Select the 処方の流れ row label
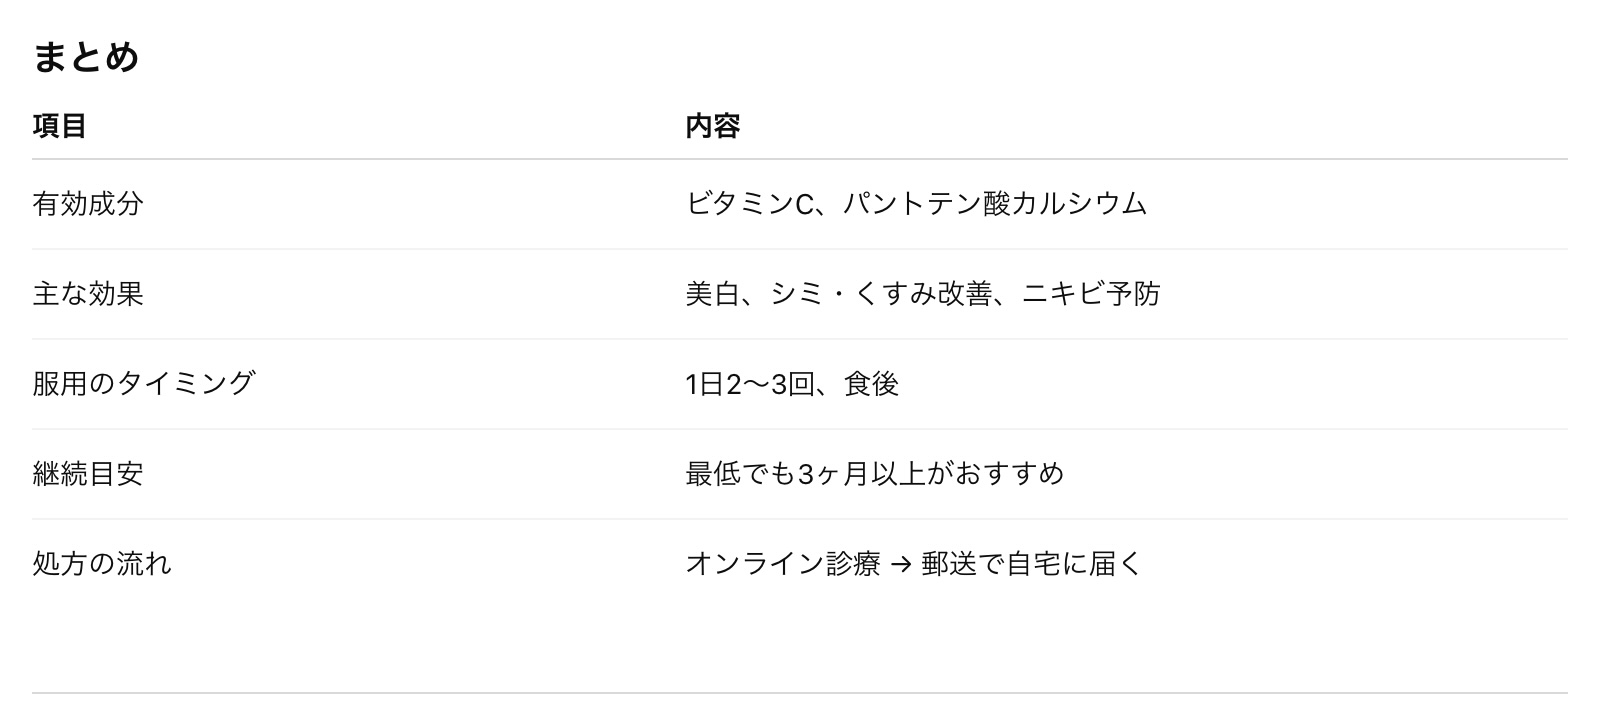The image size is (1604, 728). (102, 564)
